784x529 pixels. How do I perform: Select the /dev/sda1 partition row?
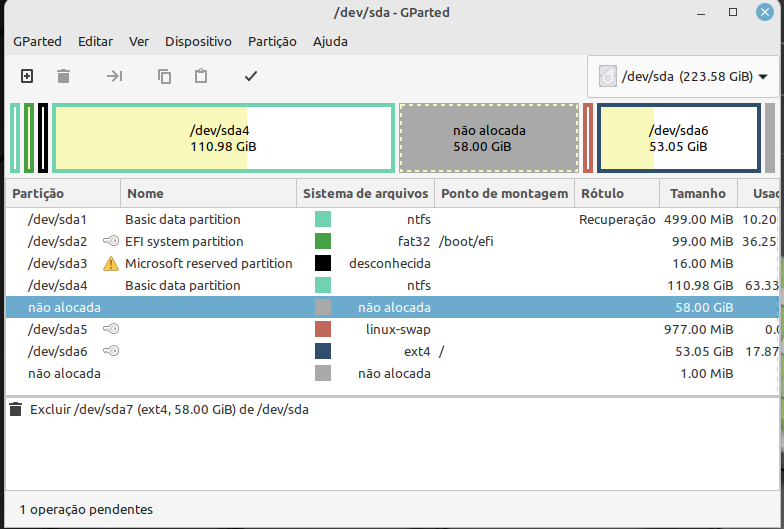[392, 220]
